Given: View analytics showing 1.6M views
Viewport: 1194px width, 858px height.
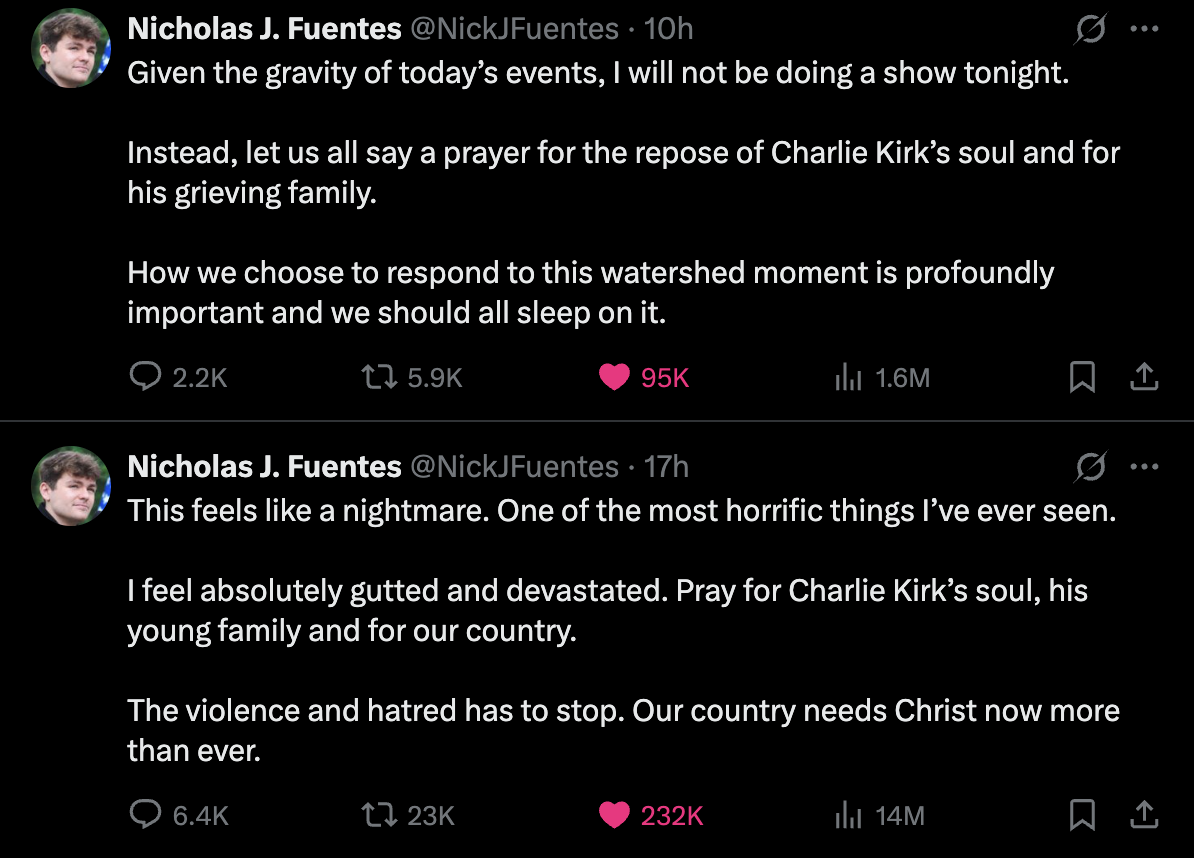Looking at the screenshot, I should coord(847,377).
